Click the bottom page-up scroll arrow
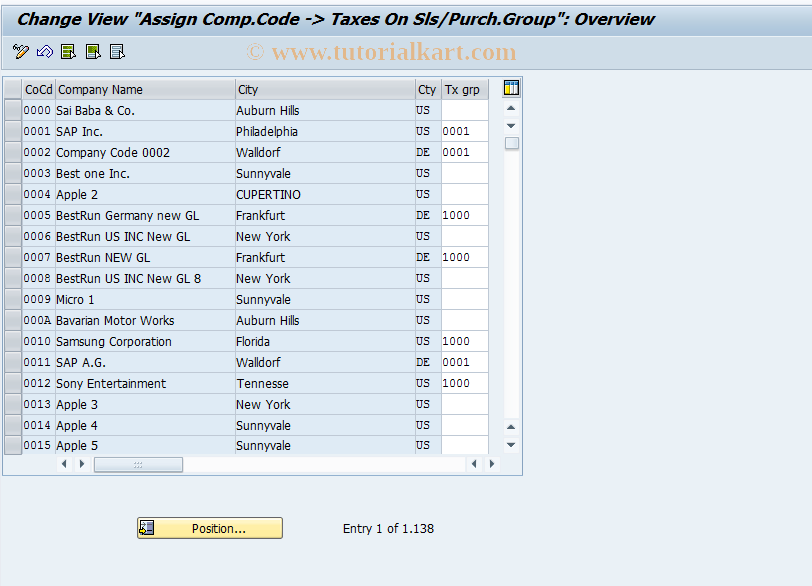This screenshot has height=586, width=812. point(511,427)
